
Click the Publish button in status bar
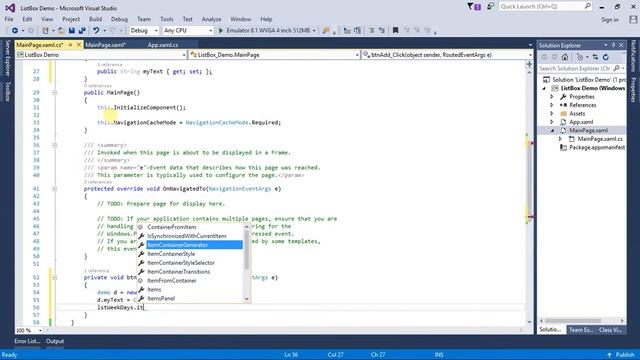point(621,355)
